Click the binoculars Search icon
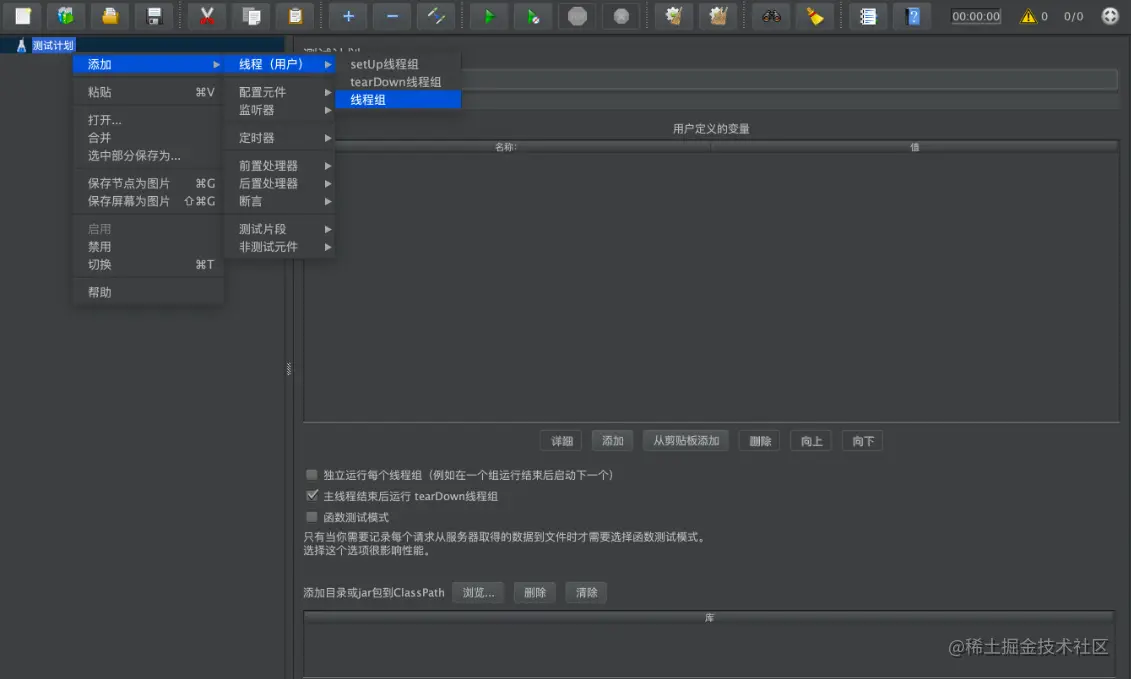Image resolution: width=1131 pixels, height=679 pixels. point(771,16)
